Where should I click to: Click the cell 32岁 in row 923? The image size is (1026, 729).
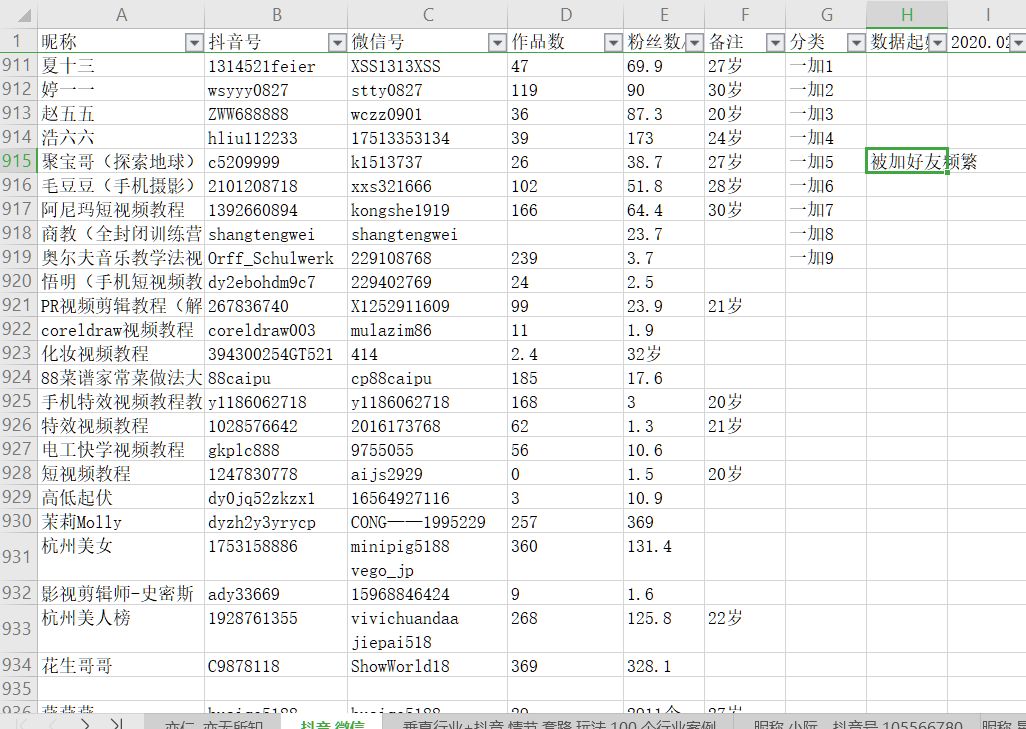[664, 353]
